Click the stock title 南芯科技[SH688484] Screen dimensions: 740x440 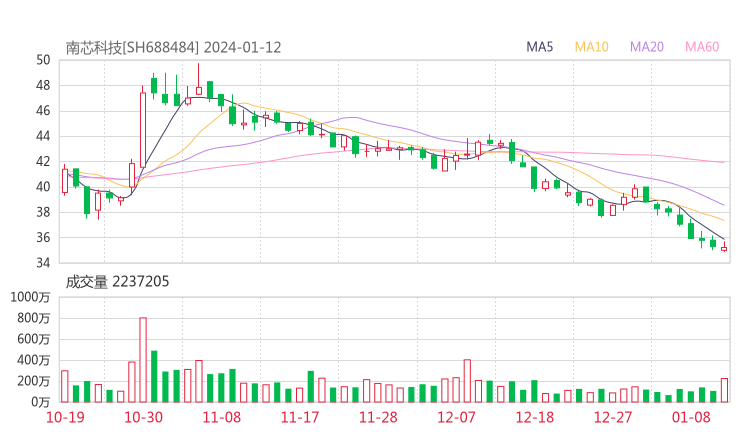pos(133,48)
